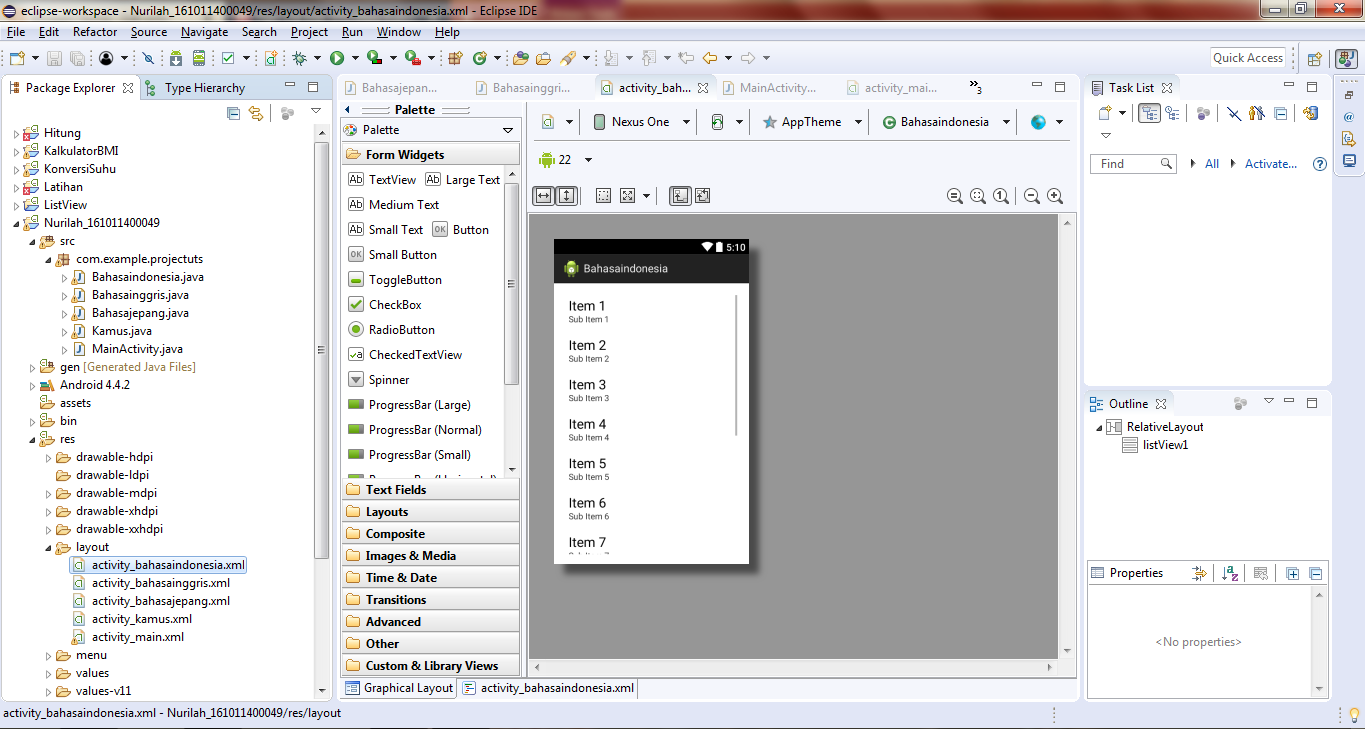Save all files using the Save All icon
This screenshot has width=1365, height=729.
78,57
